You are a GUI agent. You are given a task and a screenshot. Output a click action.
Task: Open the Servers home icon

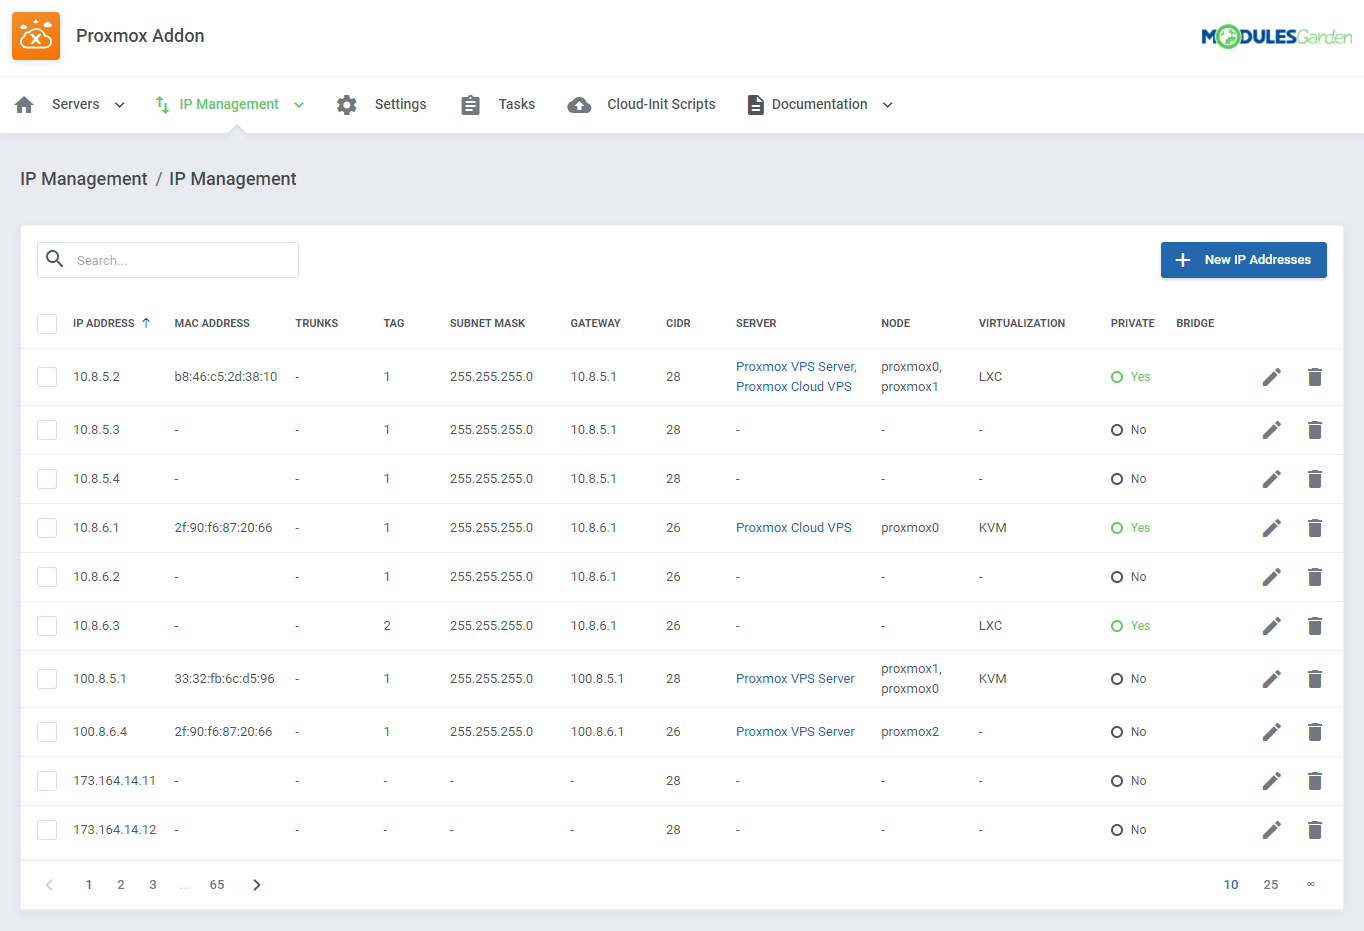click(23, 104)
